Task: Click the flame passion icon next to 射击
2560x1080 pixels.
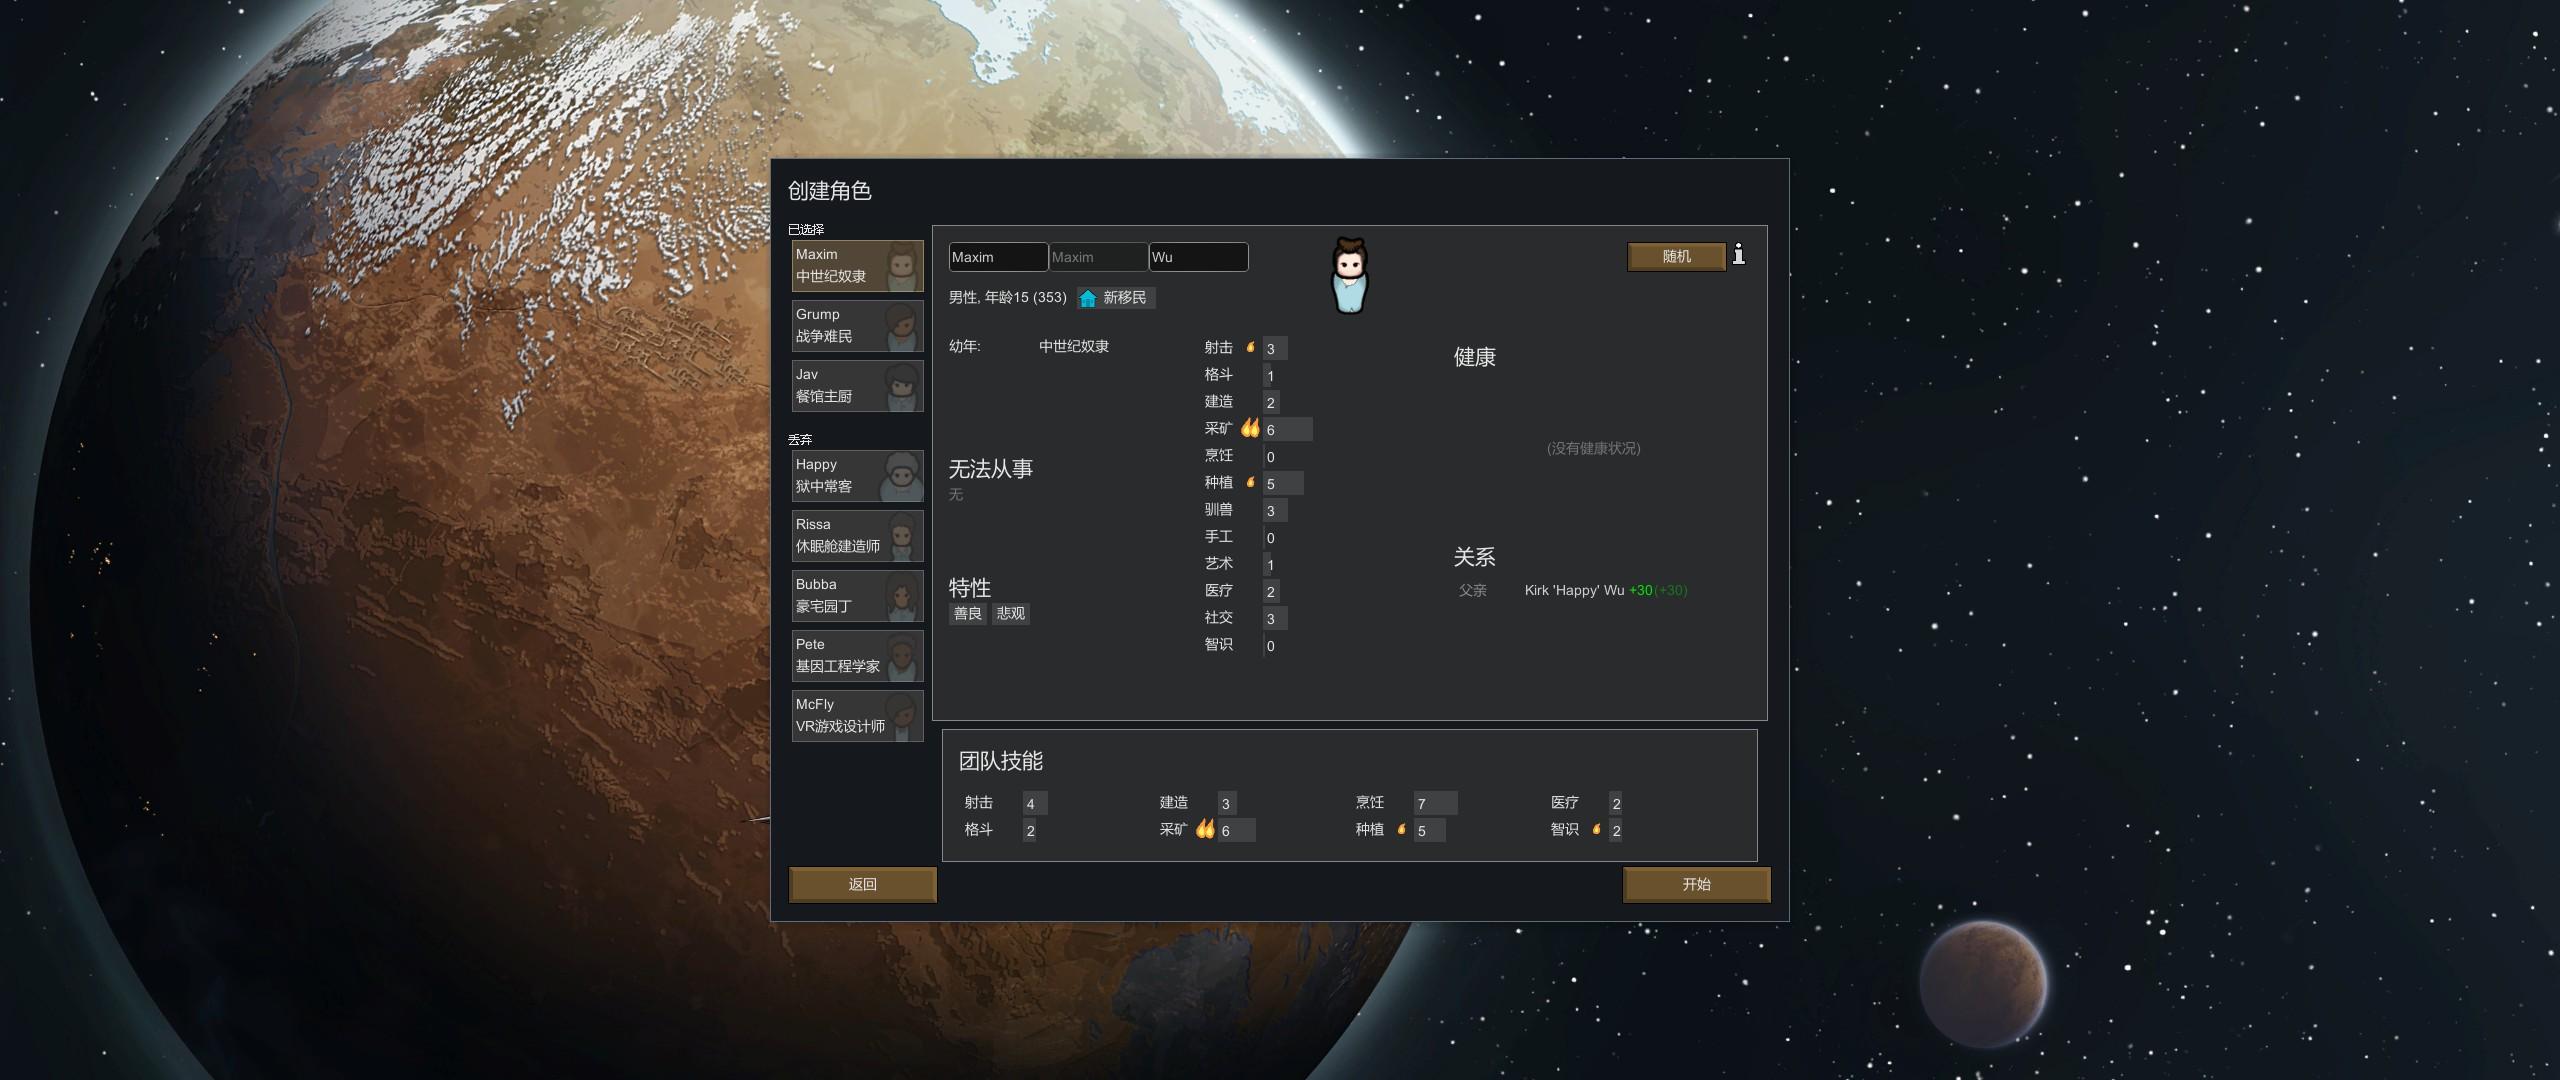Action: [x=1250, y=347]
